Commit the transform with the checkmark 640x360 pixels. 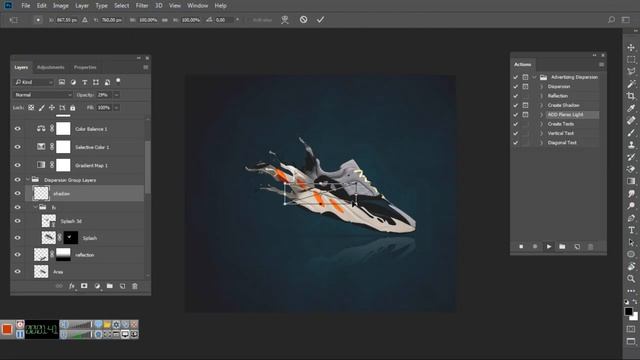pos(320,20)
